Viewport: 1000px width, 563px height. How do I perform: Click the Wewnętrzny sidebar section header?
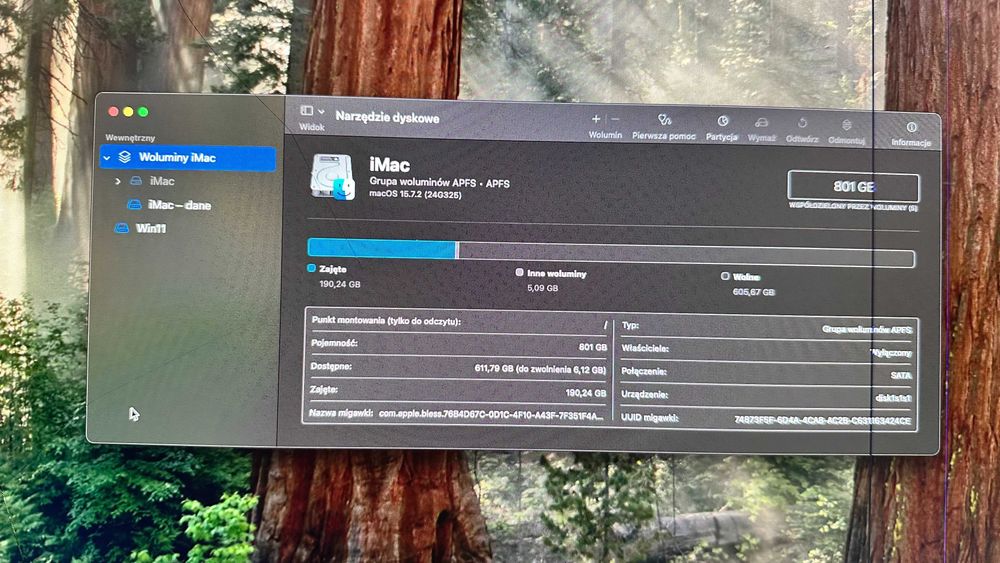pos(130,137)
